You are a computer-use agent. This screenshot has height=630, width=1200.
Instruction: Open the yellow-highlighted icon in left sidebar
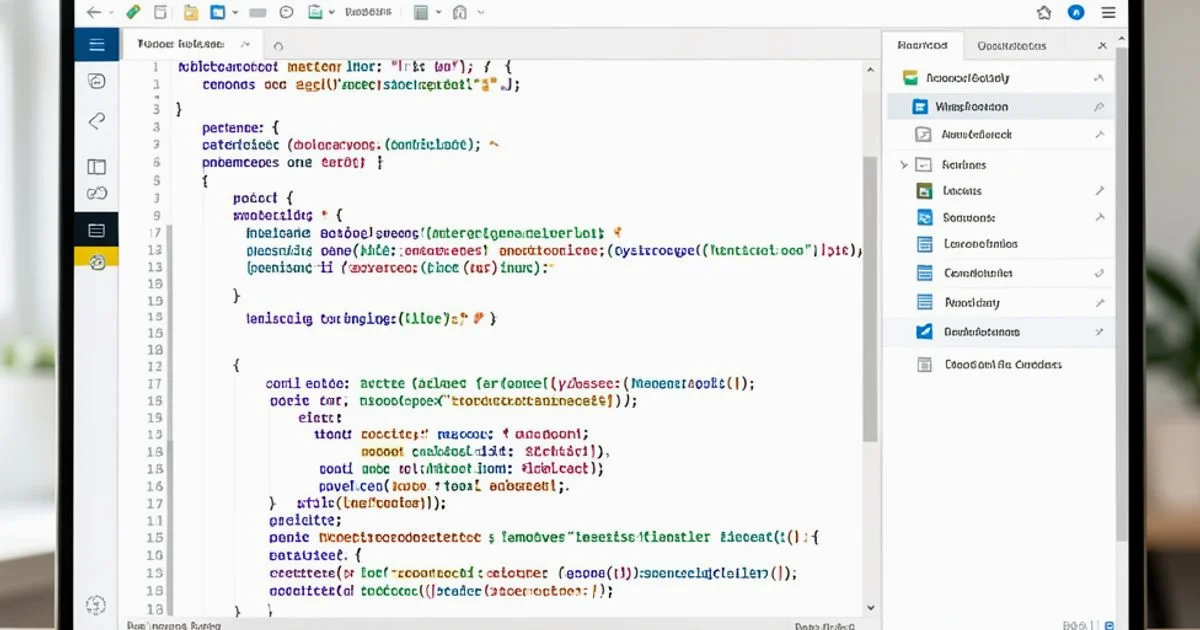pyautogui.click(x=97, y=261)
